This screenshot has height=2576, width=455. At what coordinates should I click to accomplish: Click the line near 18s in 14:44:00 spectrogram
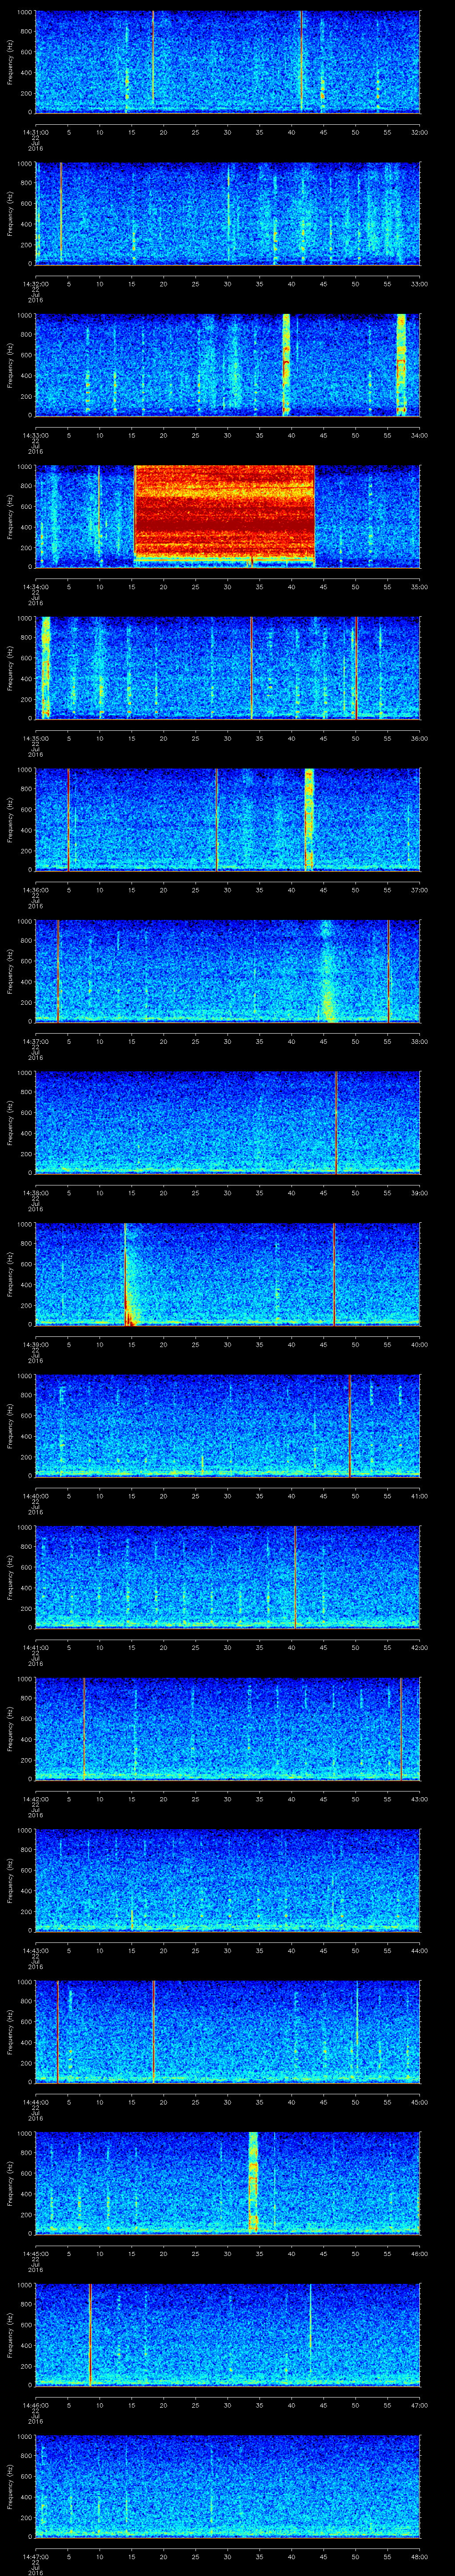coord(154,2031)
